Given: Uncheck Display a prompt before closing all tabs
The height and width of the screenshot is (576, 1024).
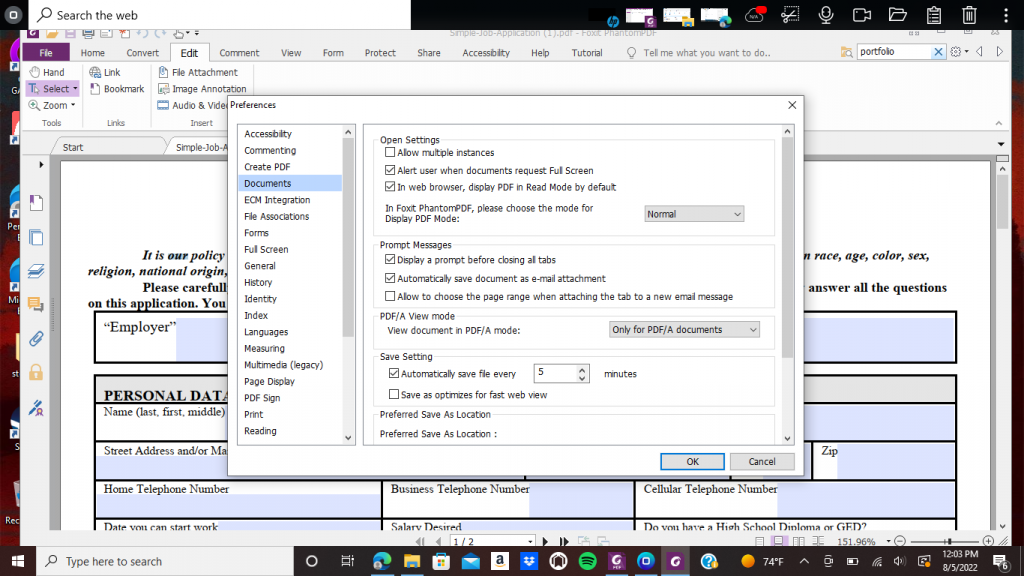Looking at the screenshot, I should (390, 259).
